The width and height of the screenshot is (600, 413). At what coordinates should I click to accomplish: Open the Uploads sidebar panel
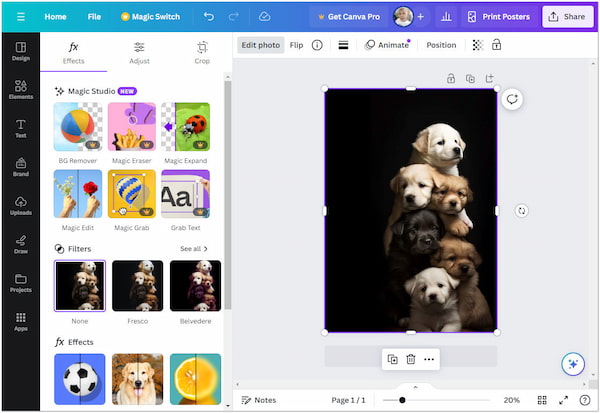click(x=20, y=204)
